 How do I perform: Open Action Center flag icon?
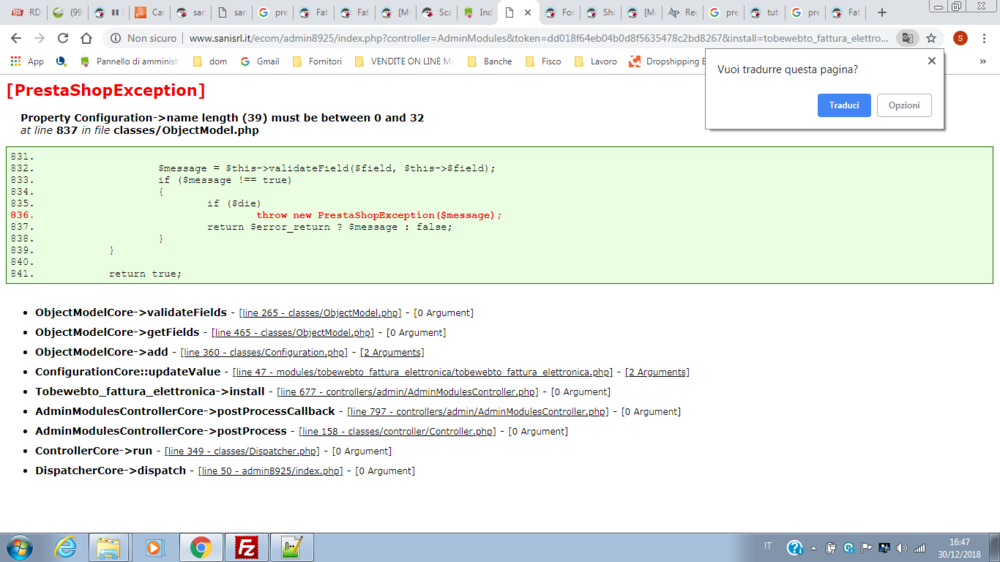coord(866,548)
